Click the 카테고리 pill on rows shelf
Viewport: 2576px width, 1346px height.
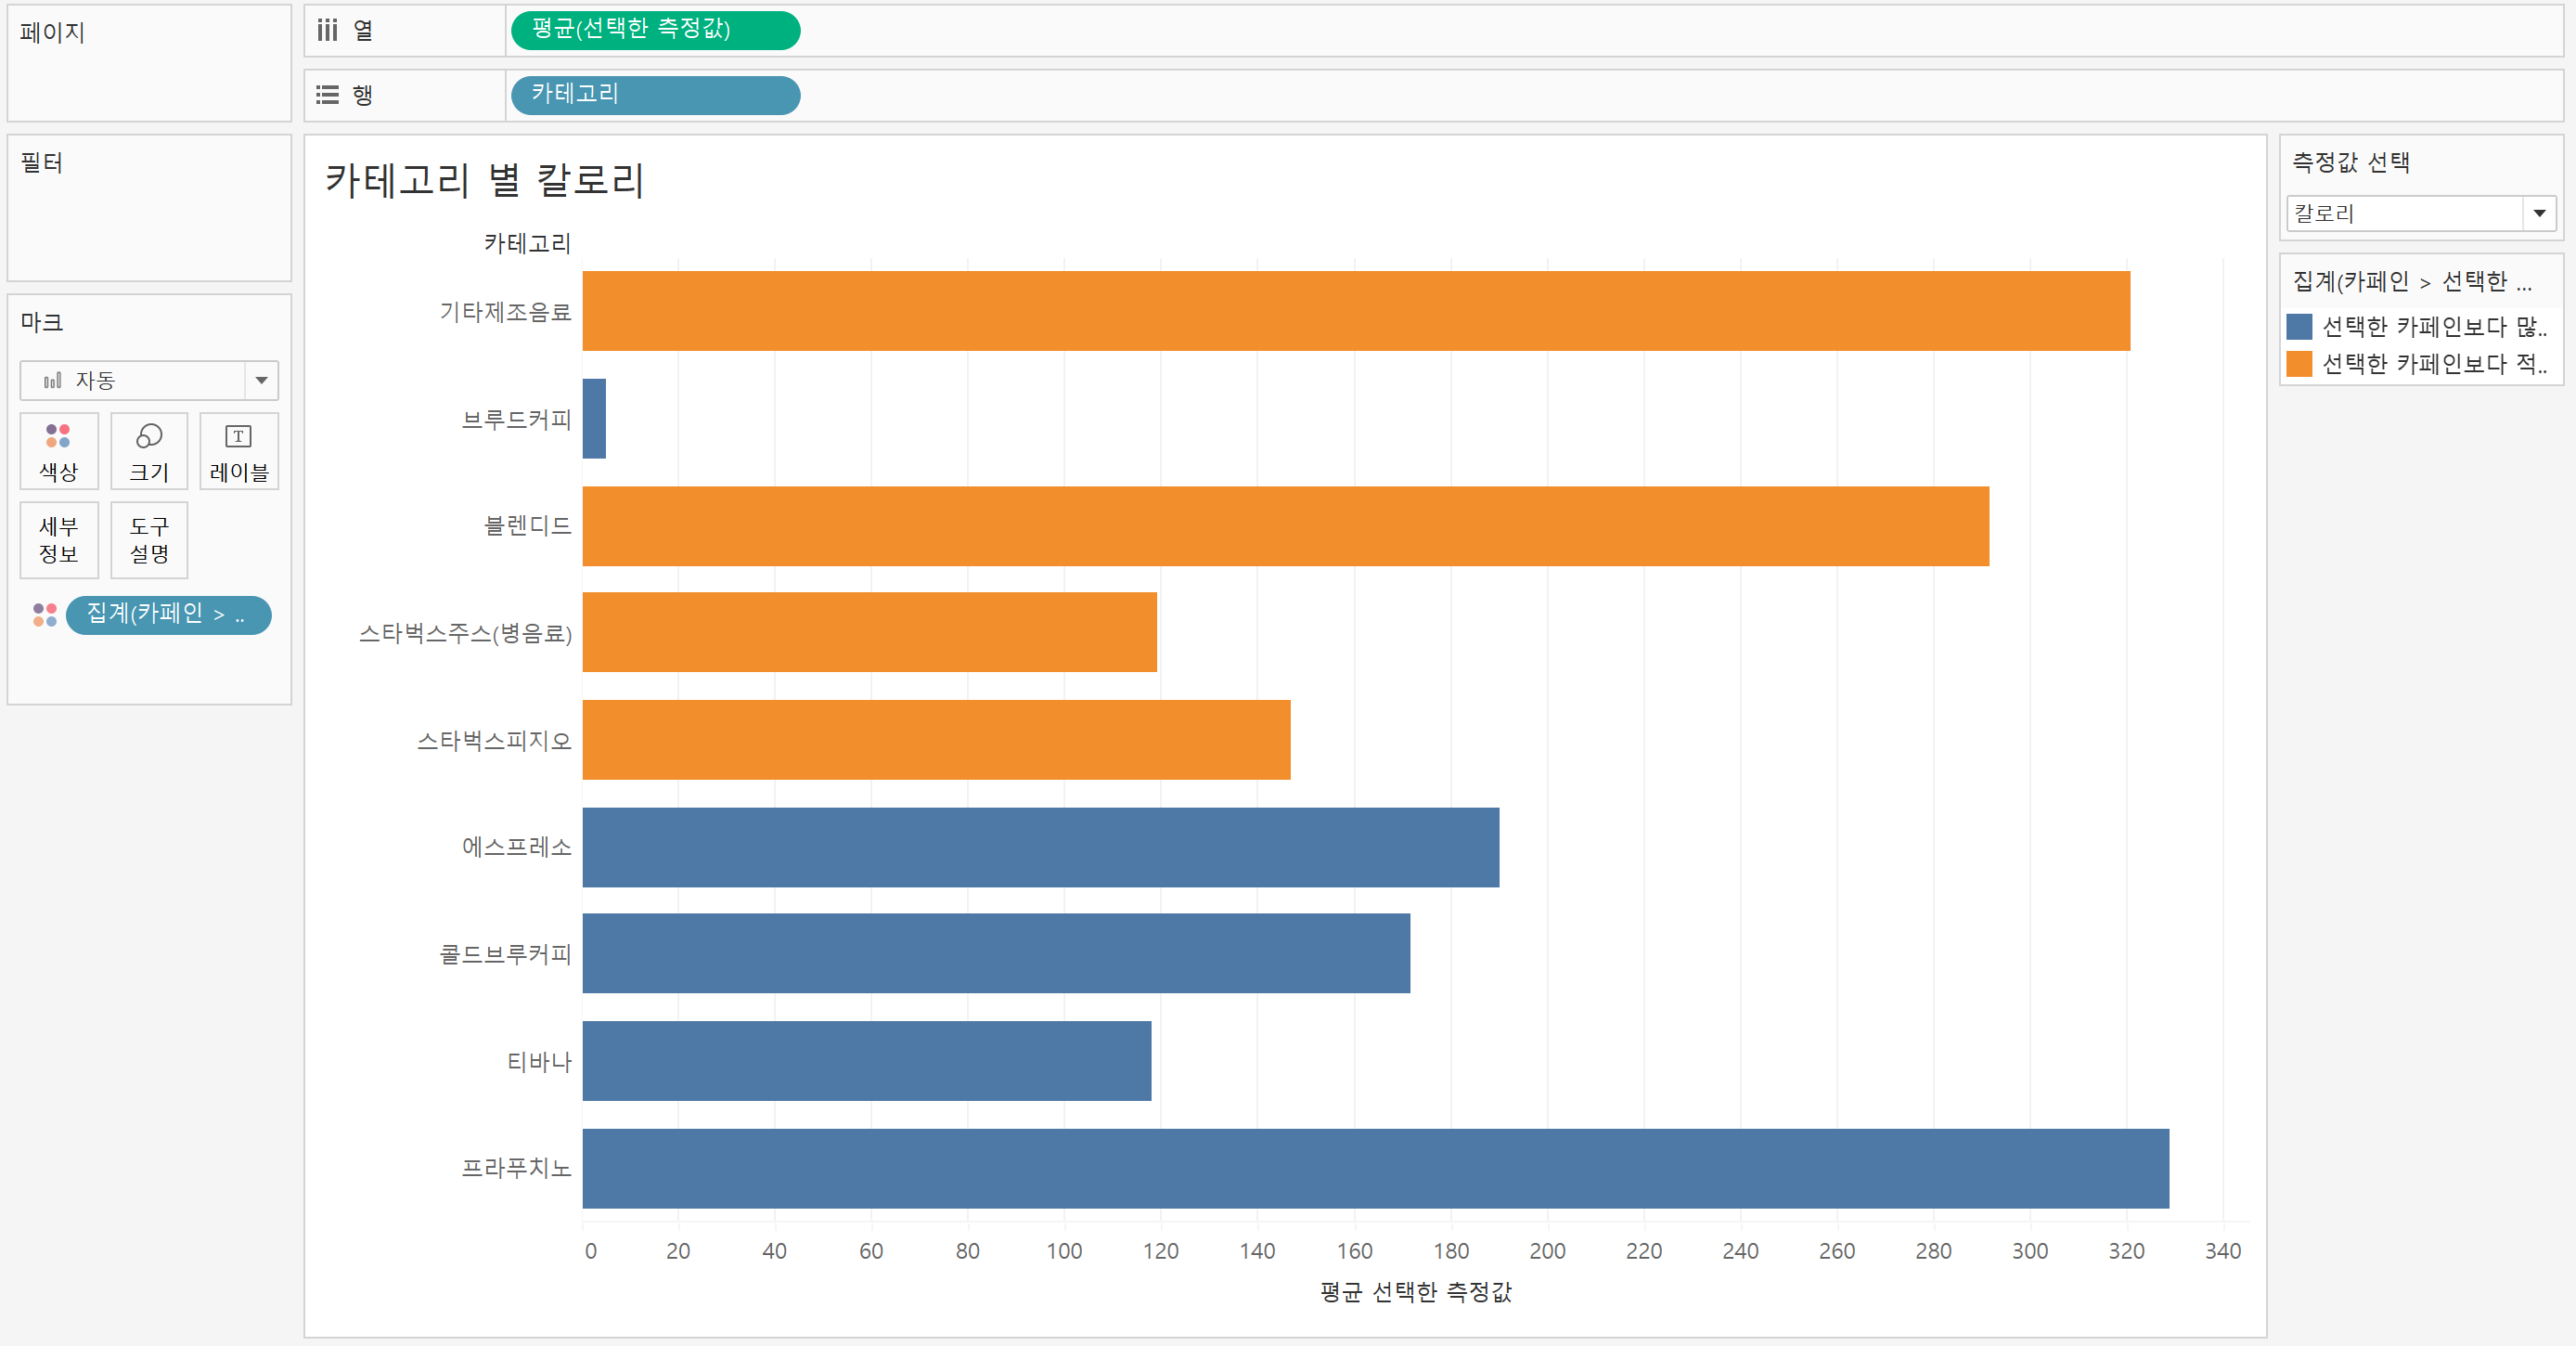(655, 95)
